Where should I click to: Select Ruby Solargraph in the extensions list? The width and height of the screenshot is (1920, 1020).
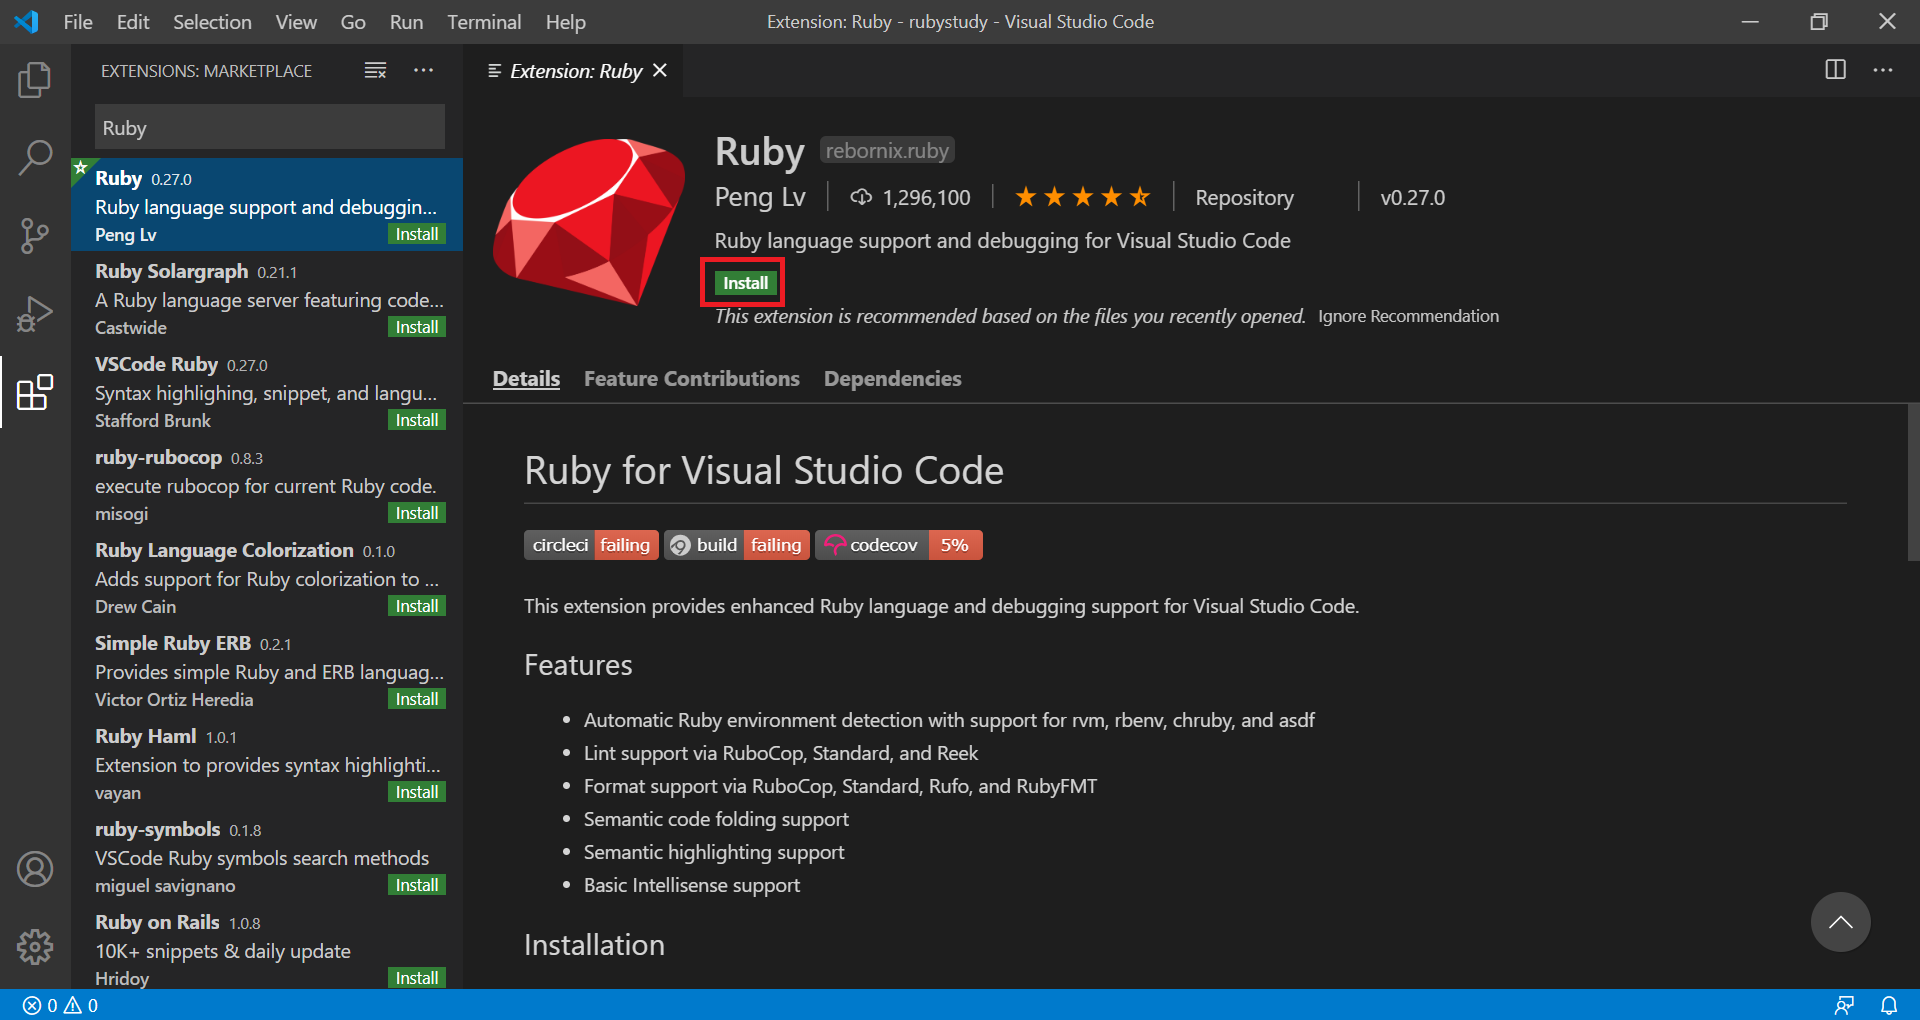[267, 298]
